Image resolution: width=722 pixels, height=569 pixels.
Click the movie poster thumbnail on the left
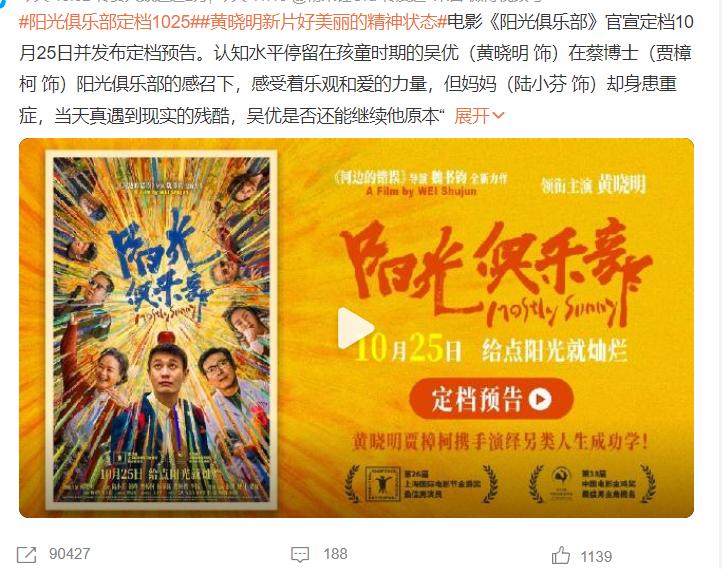click(161, 330)
